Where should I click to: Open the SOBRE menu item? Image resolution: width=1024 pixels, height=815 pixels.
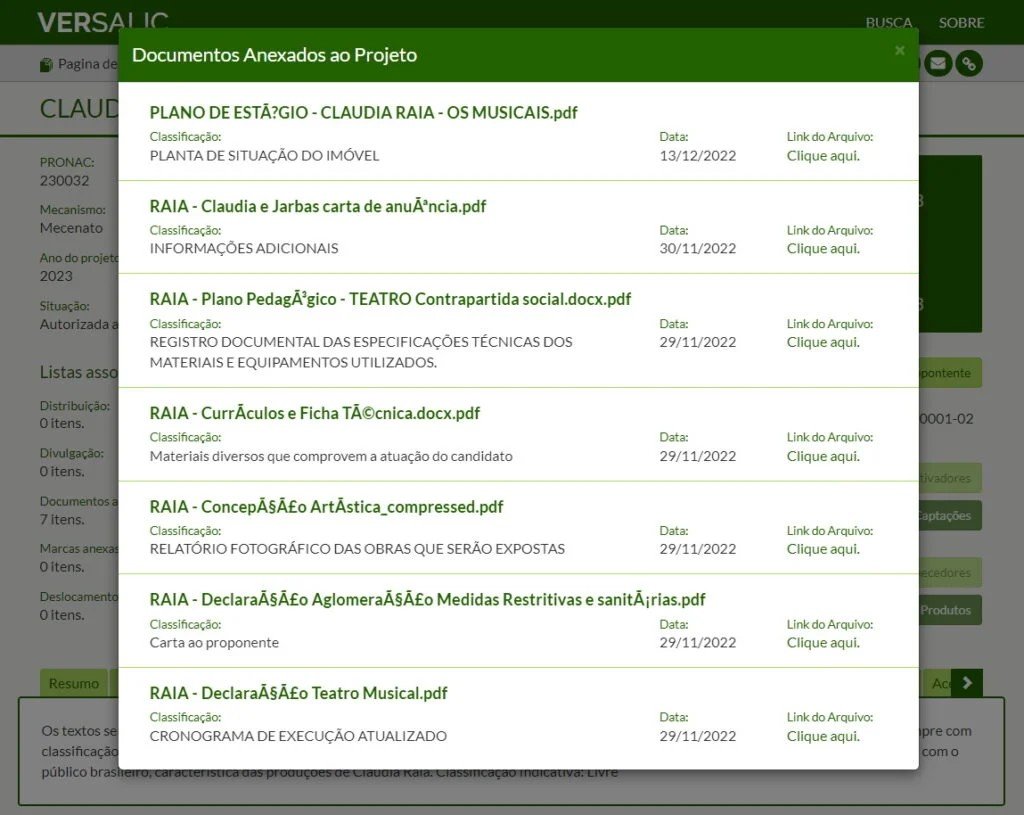point(961,22)
